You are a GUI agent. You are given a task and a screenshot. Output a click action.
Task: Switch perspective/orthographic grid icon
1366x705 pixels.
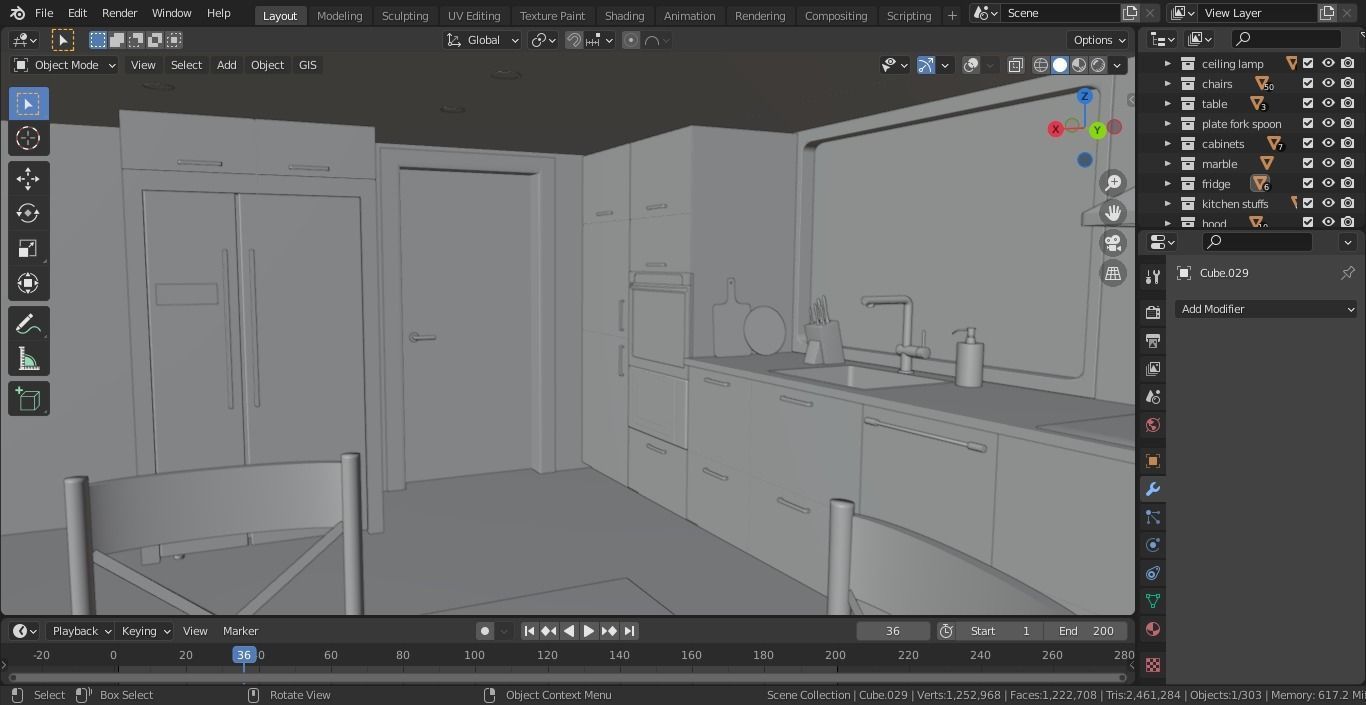pyautogui.click(x=1113, y=273)
